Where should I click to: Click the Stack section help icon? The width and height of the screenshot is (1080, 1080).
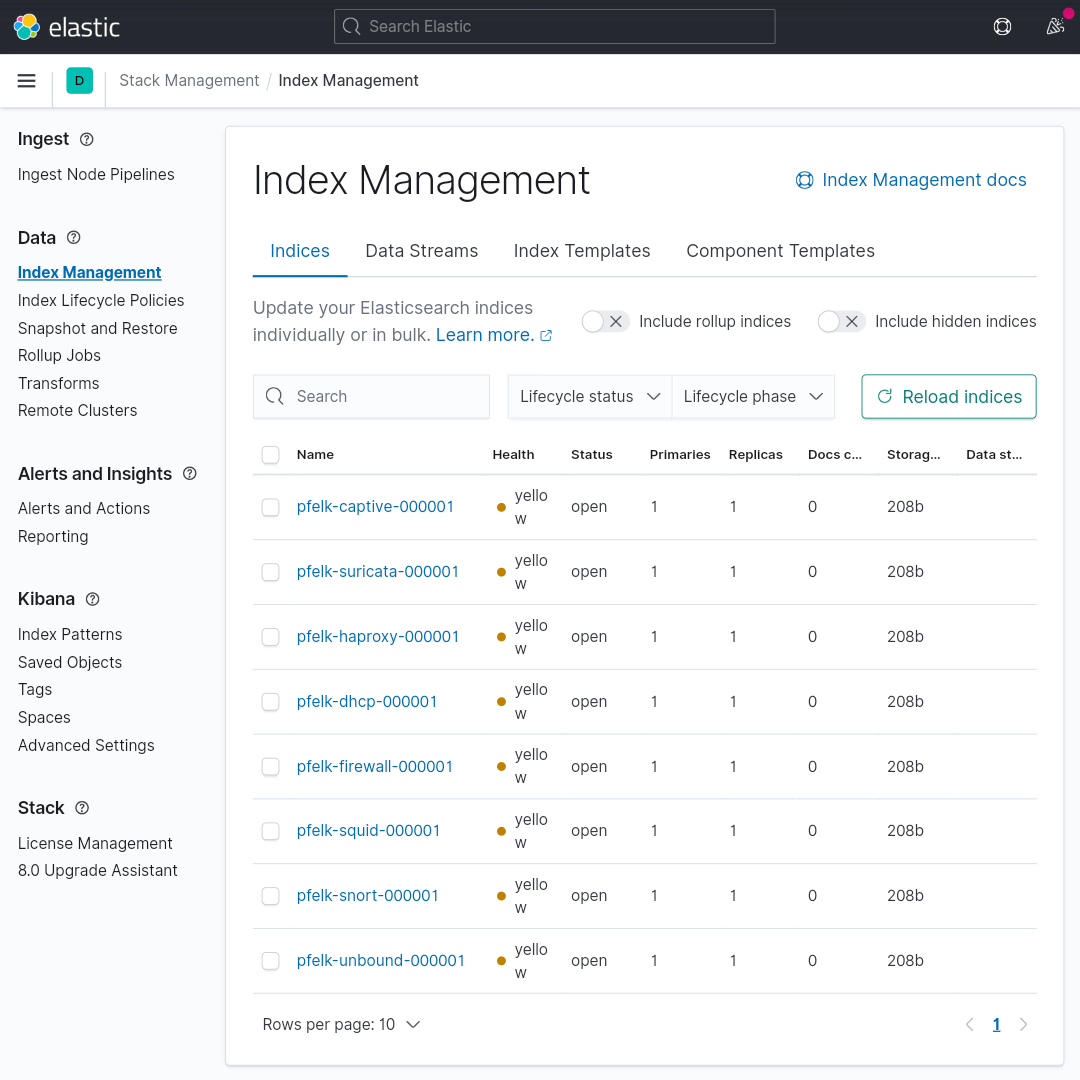(82, 808)
